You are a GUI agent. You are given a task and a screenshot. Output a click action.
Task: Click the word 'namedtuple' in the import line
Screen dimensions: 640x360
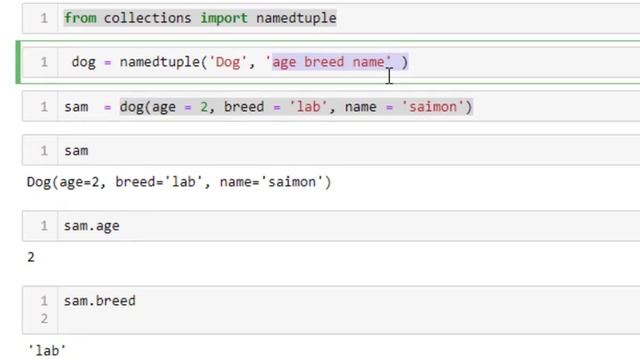coord(296,18)
